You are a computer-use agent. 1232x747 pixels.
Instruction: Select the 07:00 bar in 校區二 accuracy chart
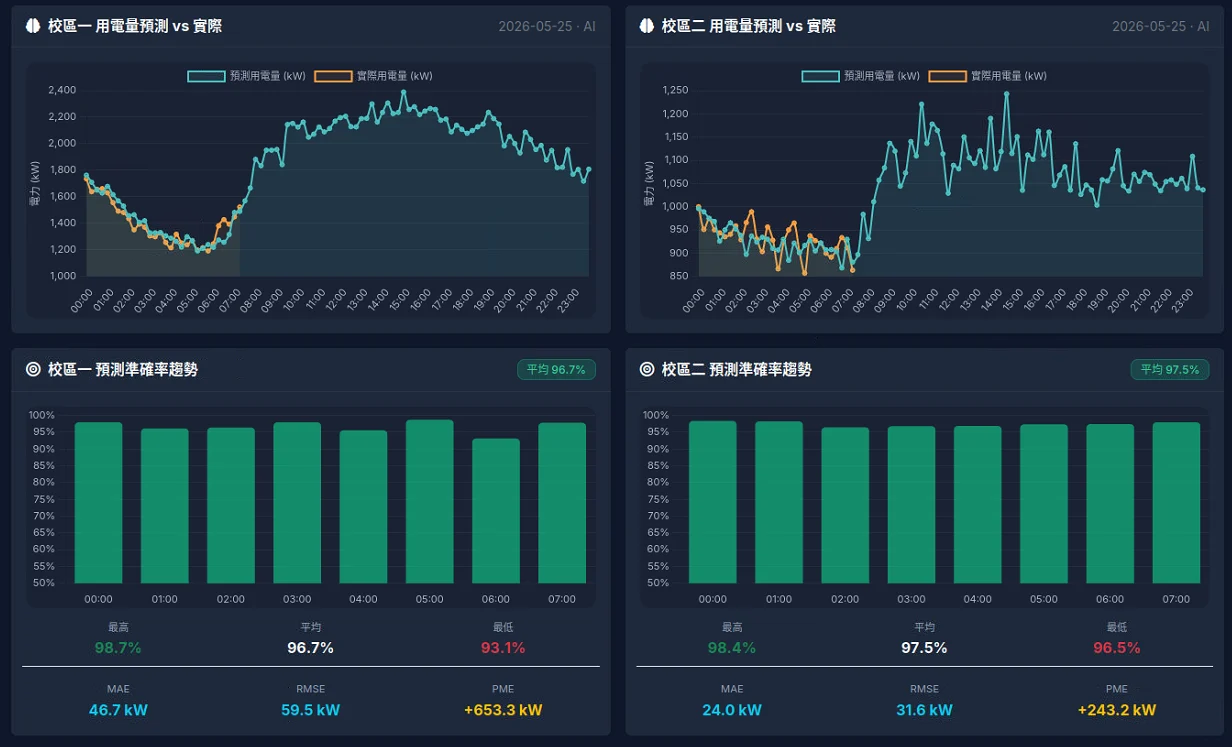[1176, 503]
